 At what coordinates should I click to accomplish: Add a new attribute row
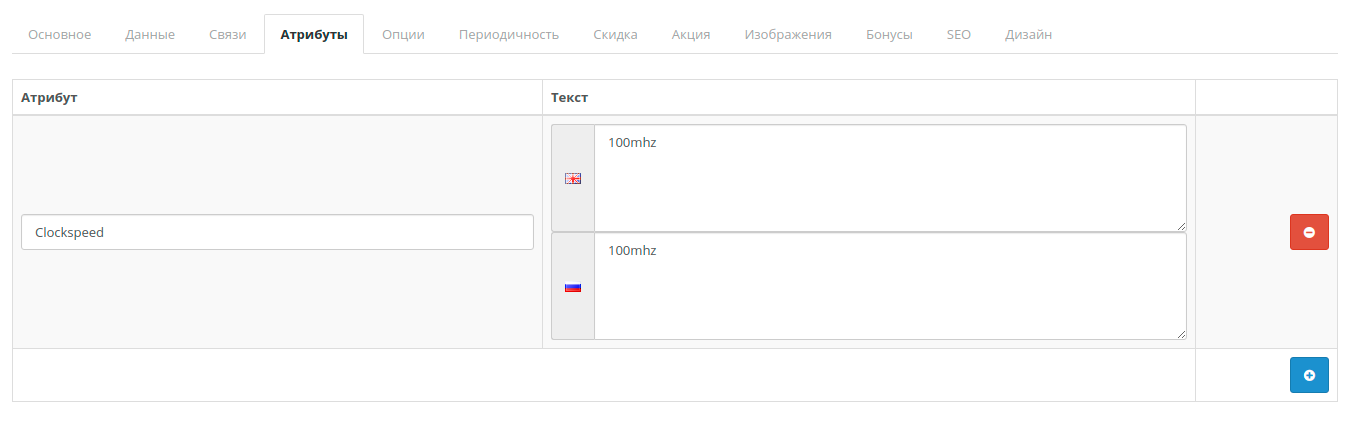(x=1309, y=375)
